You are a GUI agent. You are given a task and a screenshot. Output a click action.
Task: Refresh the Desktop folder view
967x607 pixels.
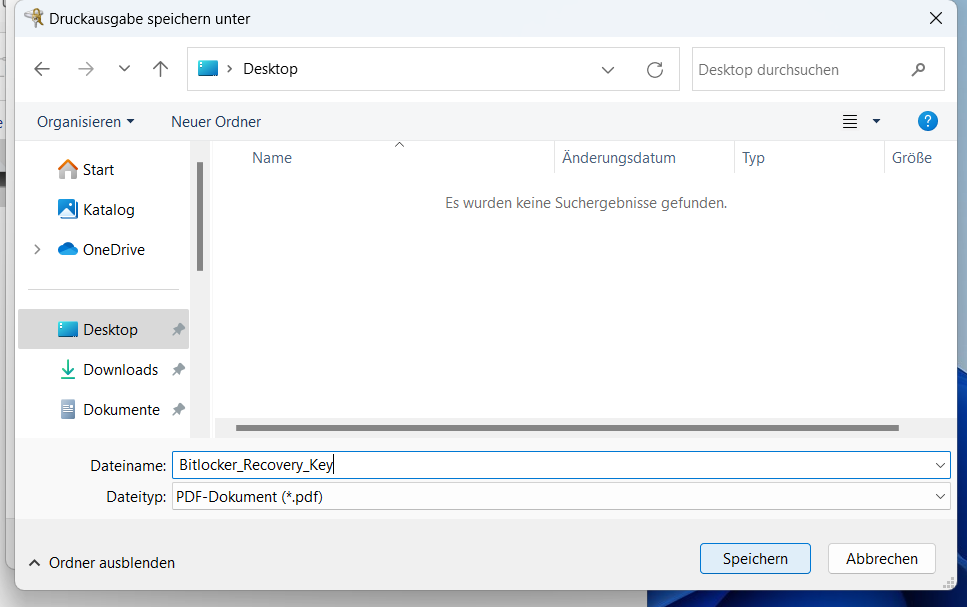click(655, 70)
